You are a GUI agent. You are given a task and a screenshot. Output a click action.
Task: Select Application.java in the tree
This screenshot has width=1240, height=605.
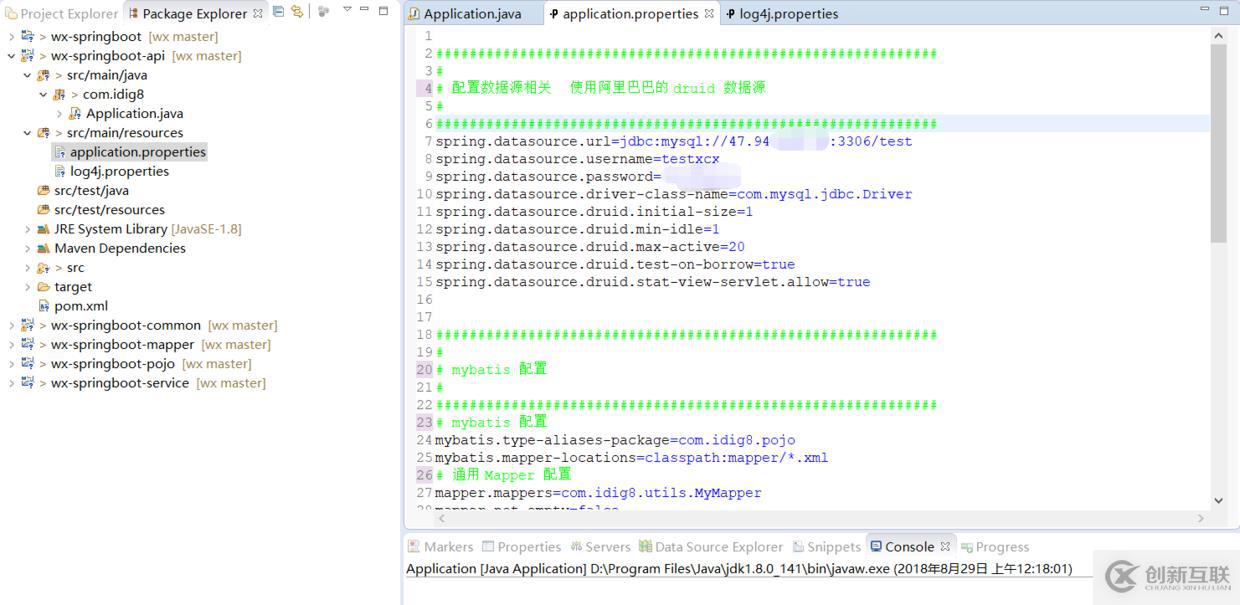pyautogui.click(x=134, y=114)
